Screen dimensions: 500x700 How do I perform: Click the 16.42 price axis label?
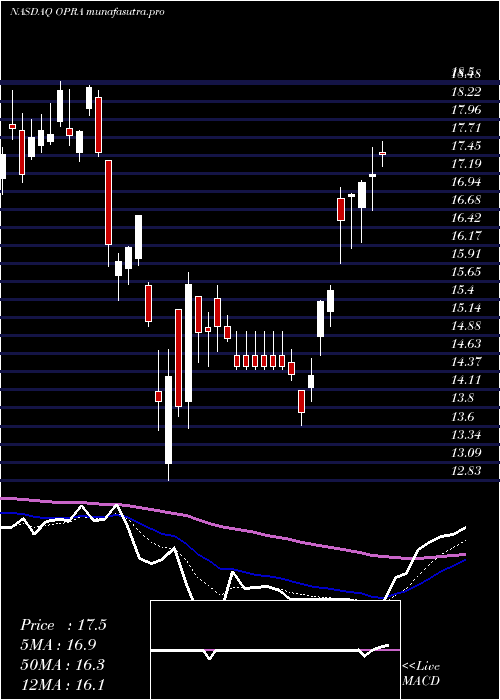[467, 218]
